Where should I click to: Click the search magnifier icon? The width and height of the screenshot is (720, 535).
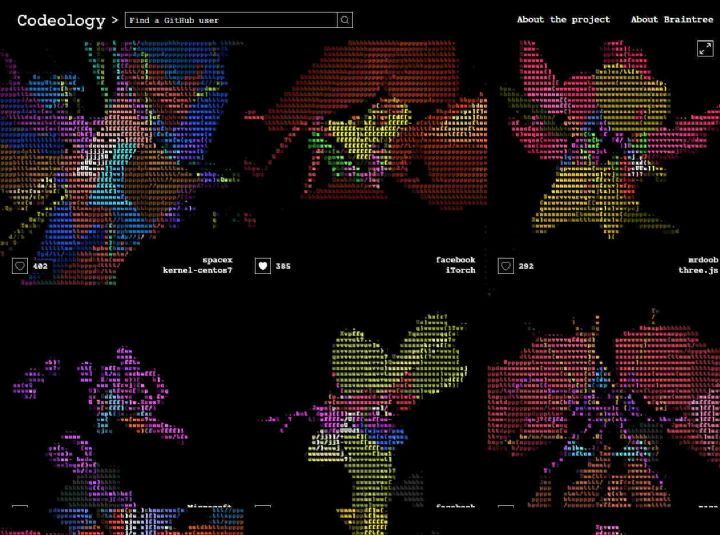click(345, 20)
